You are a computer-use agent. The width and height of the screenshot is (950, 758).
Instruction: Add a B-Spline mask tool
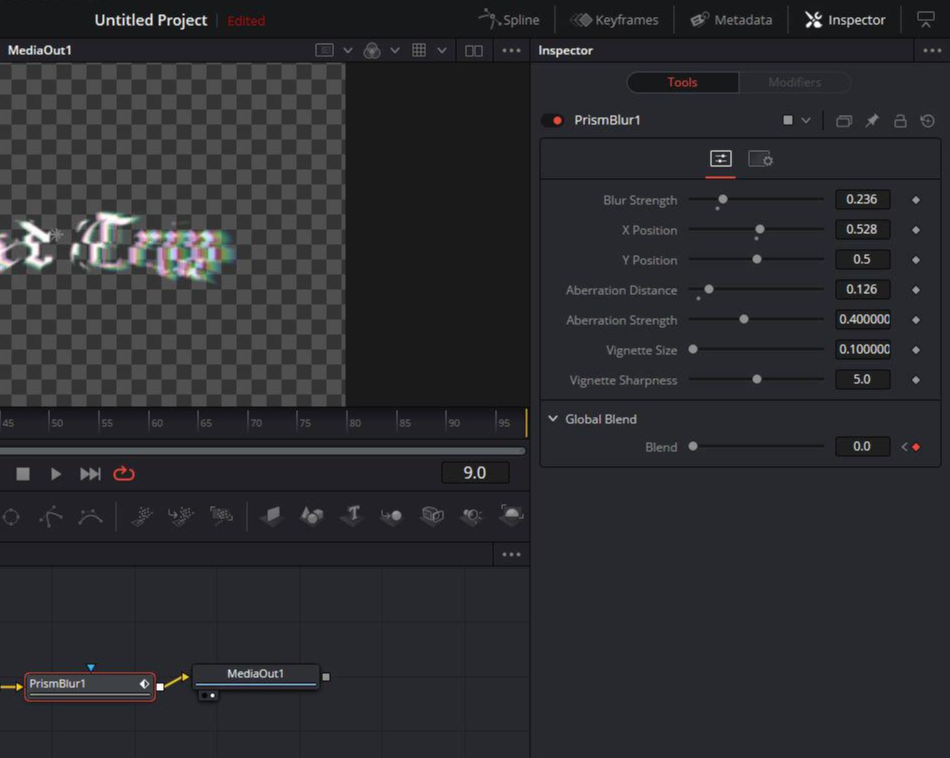90,517
